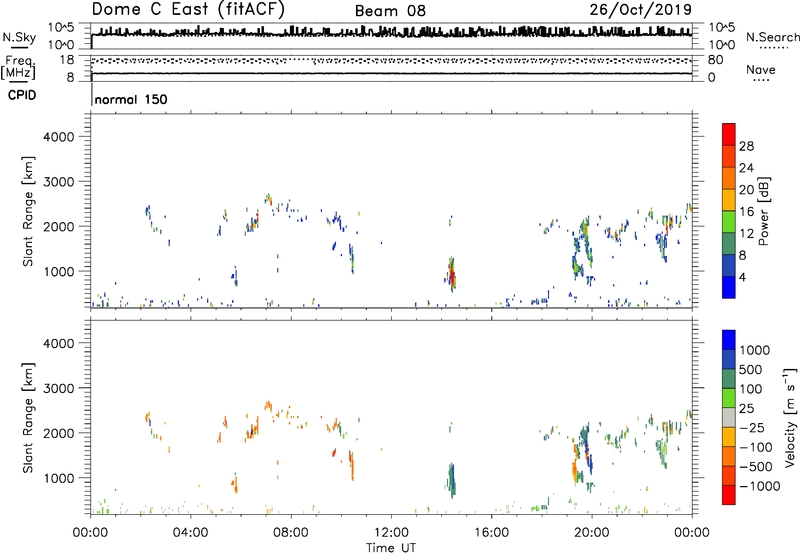
Task: Click the '20:00' time tick label
Action: [591, 533]
